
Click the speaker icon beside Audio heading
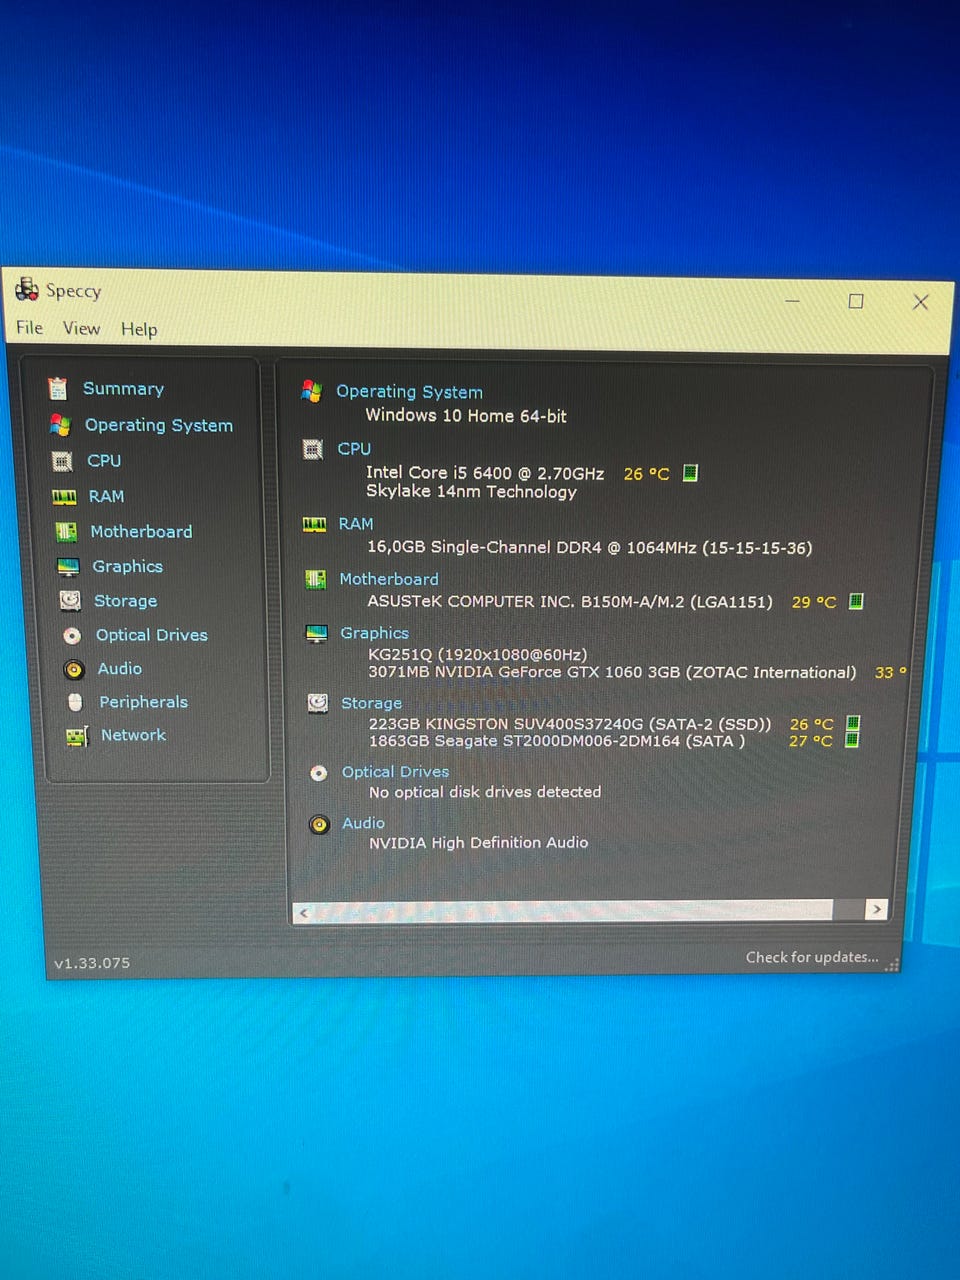pyautogui.click(x=319, y=825)
